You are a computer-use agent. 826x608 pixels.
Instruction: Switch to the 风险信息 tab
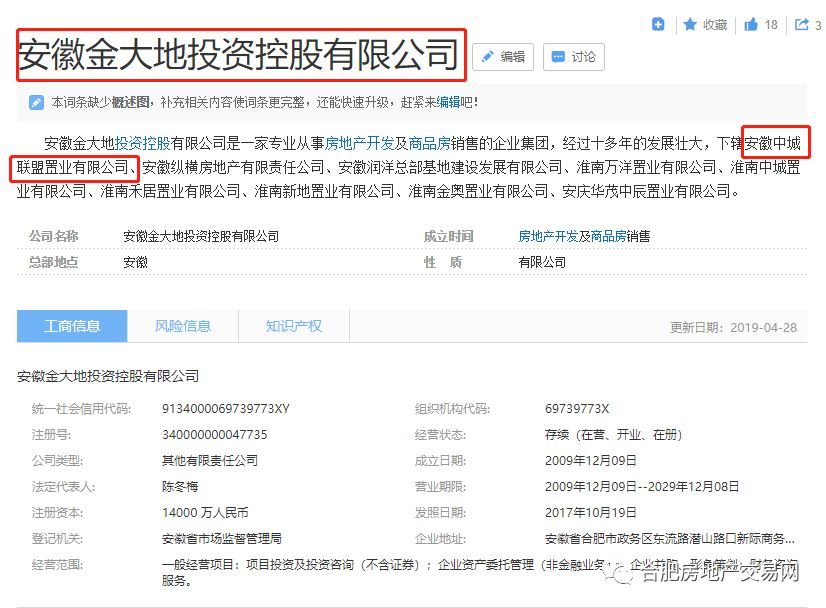click(183, 326)
